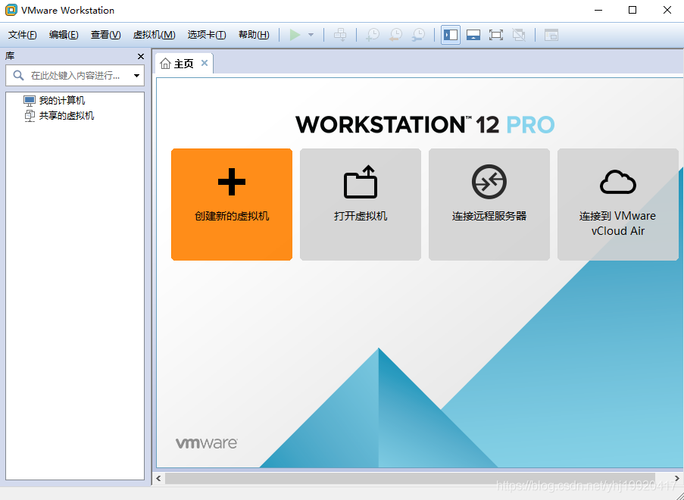Click the horizontal scrollbar track
Viewport: 684px width, 500px height.
pyautogui.click(x=410, y=479)
